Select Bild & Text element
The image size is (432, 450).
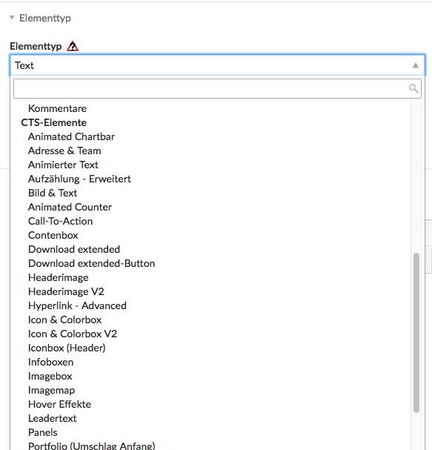point(53,193)
